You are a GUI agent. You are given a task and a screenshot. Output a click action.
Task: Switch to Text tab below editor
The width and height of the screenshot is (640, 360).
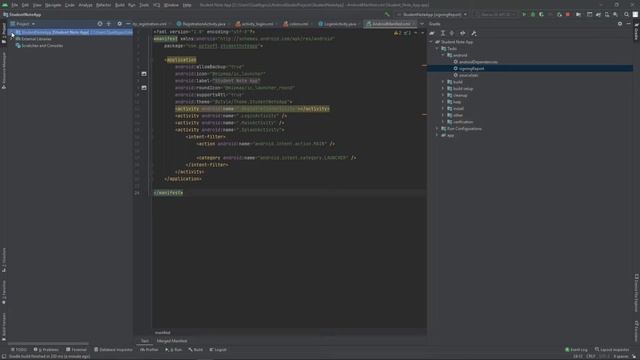(x=144, y=341)
